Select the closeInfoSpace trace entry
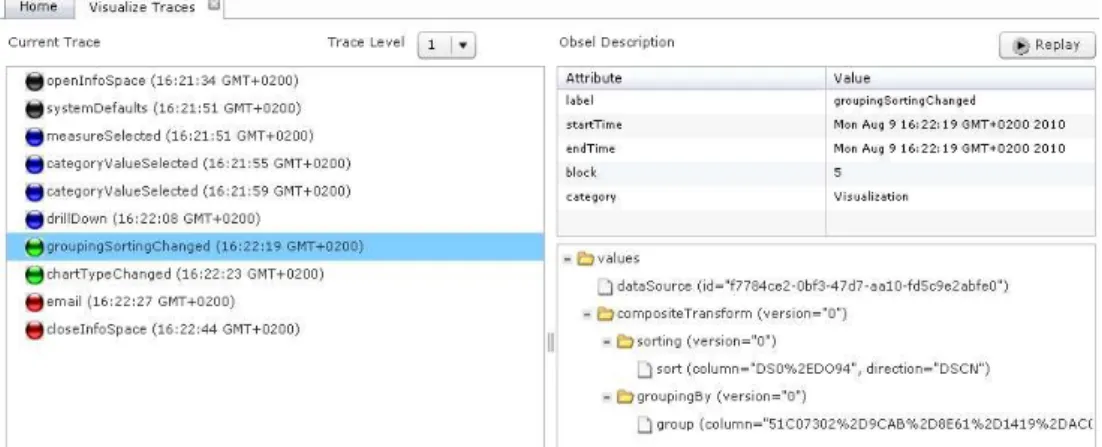Image resolution: width=1102 pixels, height=447 pixels. 274,329
